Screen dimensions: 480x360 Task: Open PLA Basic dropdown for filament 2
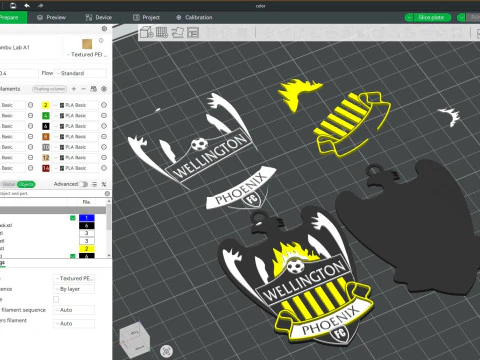[x=76, y=105]
